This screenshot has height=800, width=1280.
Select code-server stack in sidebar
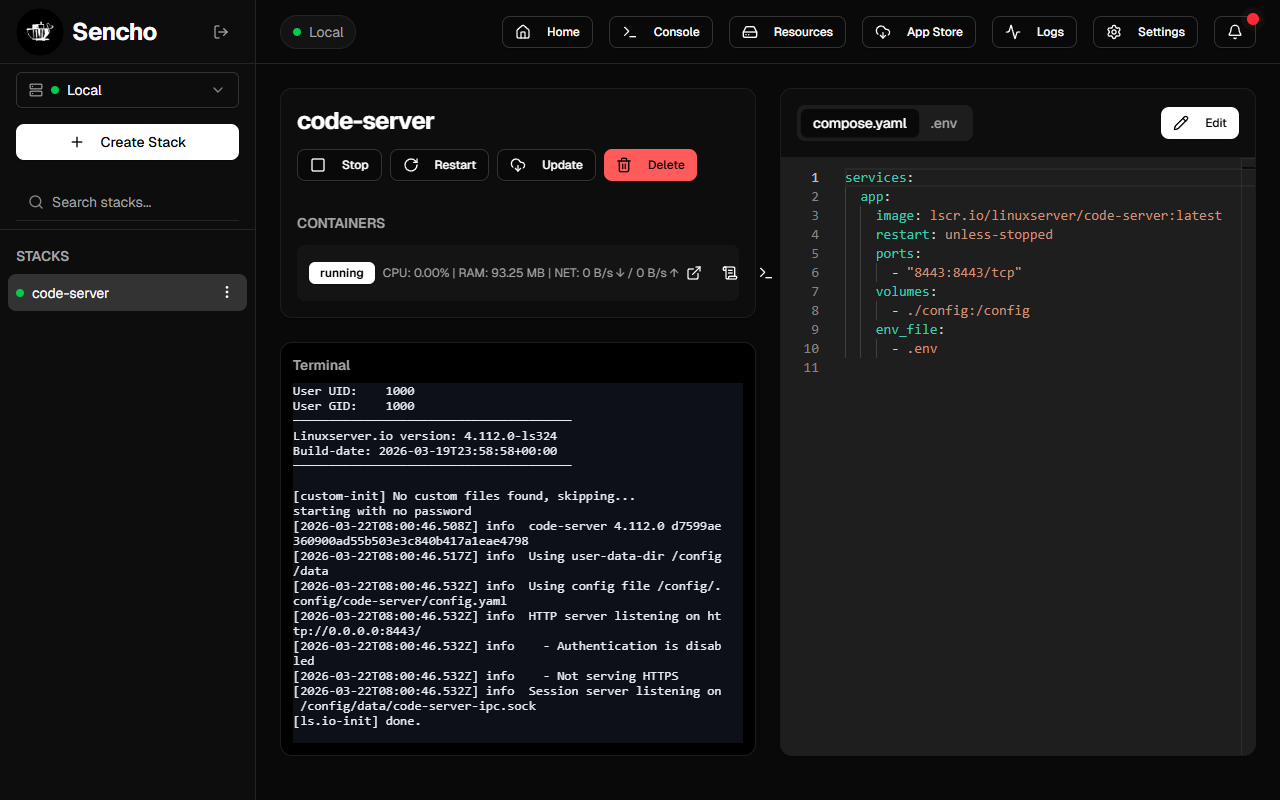click(x=127, y=293)
